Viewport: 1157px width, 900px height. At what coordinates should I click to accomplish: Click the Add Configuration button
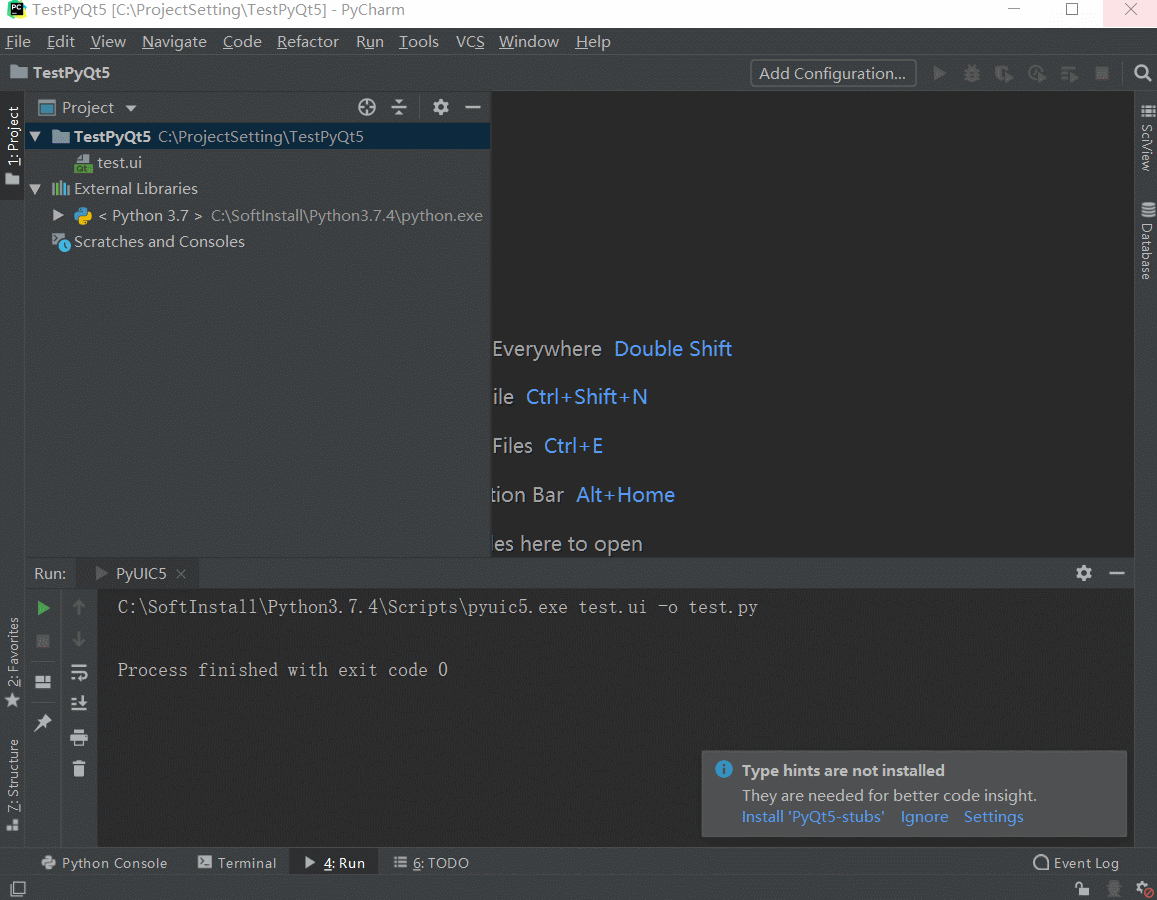(833, 73)
